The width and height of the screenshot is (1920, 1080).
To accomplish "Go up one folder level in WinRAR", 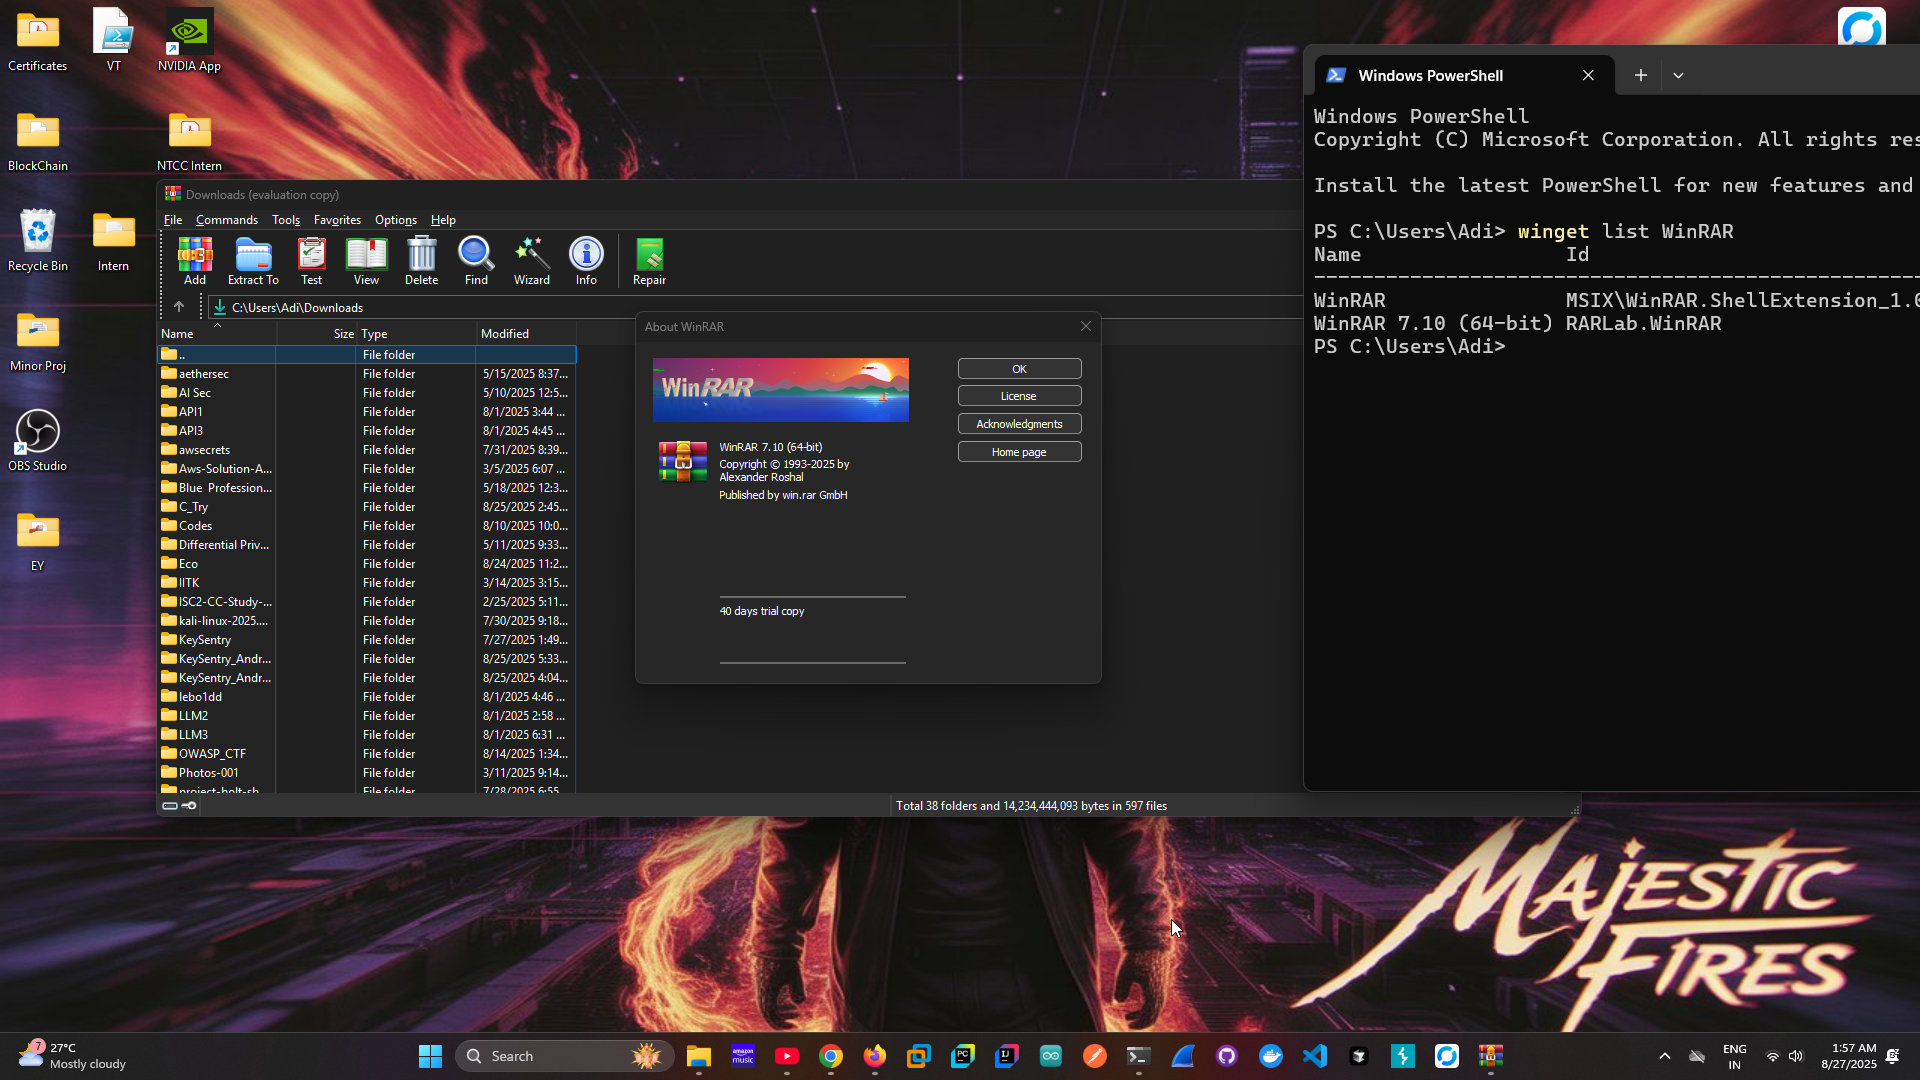I will [x=179, y=307].
